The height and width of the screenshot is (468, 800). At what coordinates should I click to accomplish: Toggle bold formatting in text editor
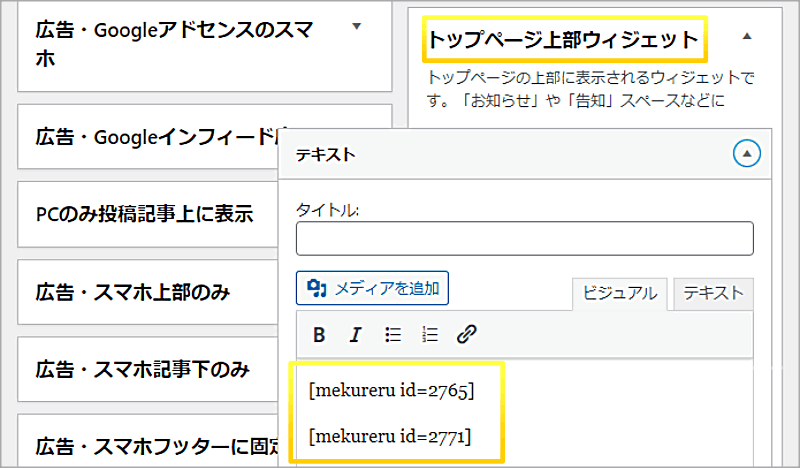pos(319,335)
